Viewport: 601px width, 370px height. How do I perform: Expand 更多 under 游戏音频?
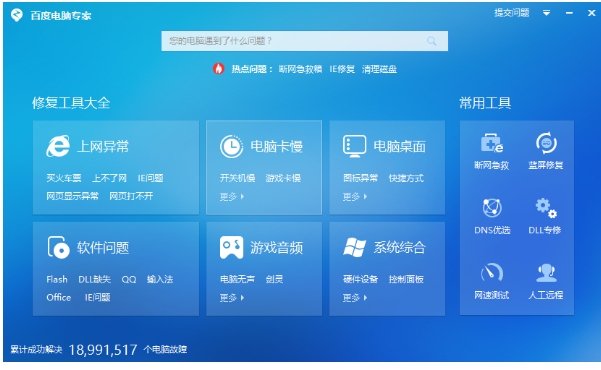tap(232, 298)
